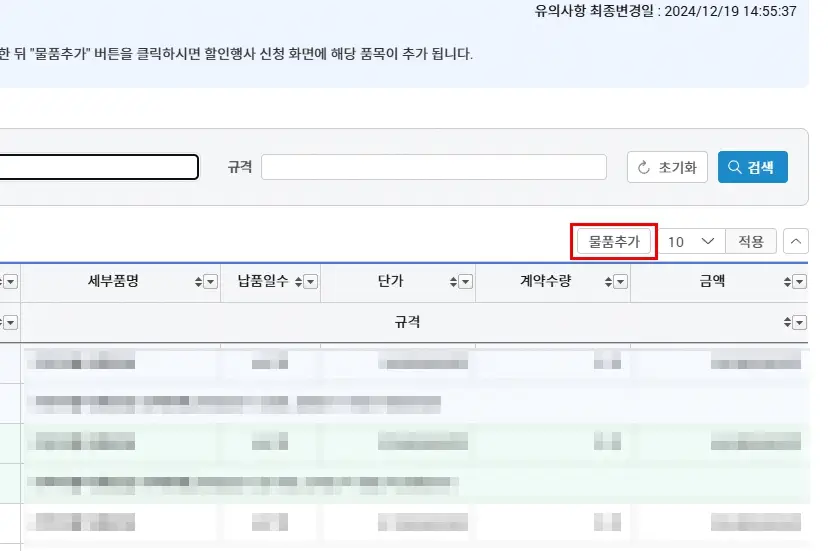Sort by the 계약수량 column sort arrows
The width and height of the screenshot is (828, 551).
609,283
